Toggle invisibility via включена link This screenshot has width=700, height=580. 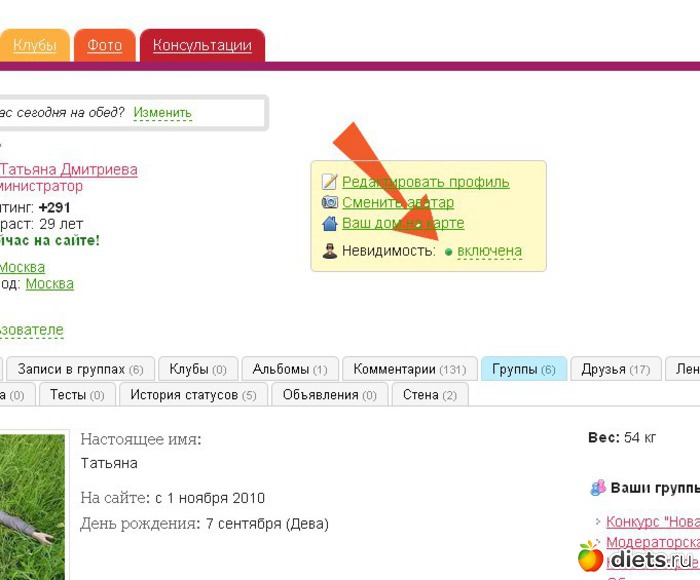(x=489, y=251)
